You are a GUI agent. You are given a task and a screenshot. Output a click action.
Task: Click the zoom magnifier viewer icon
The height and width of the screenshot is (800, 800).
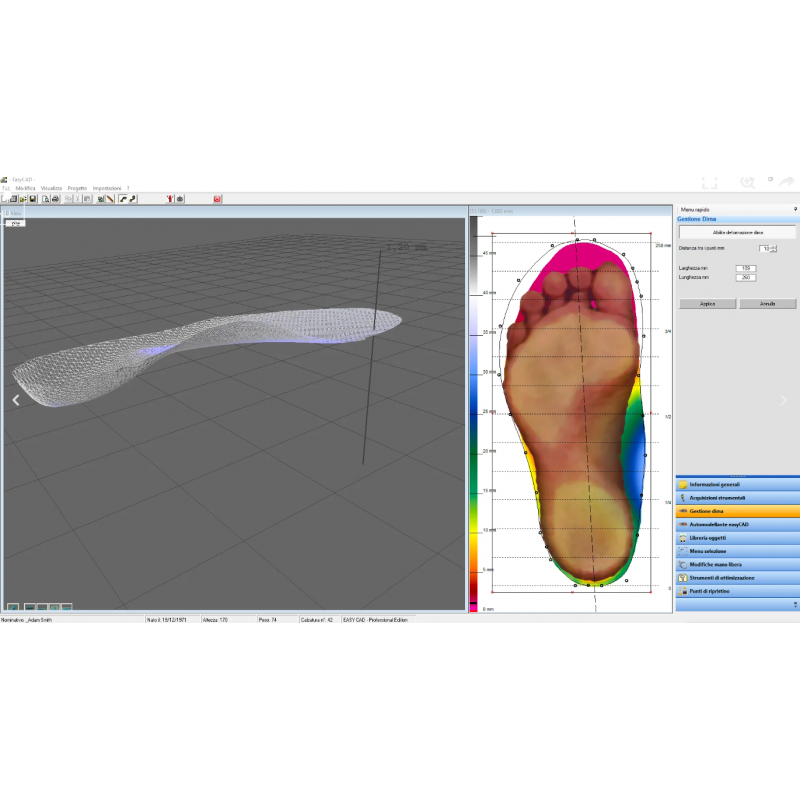[747, 183]
